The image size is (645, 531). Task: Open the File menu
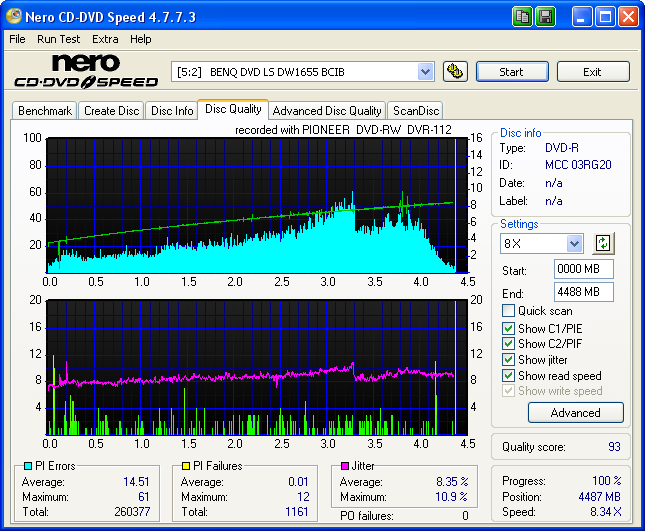(17, 39)
